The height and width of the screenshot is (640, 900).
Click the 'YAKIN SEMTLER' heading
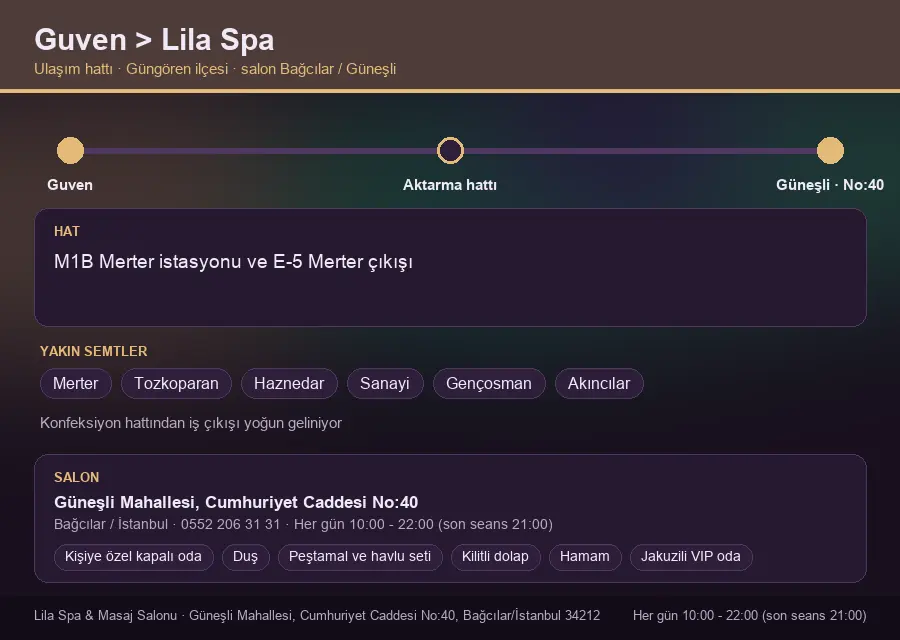click(94, 351)
